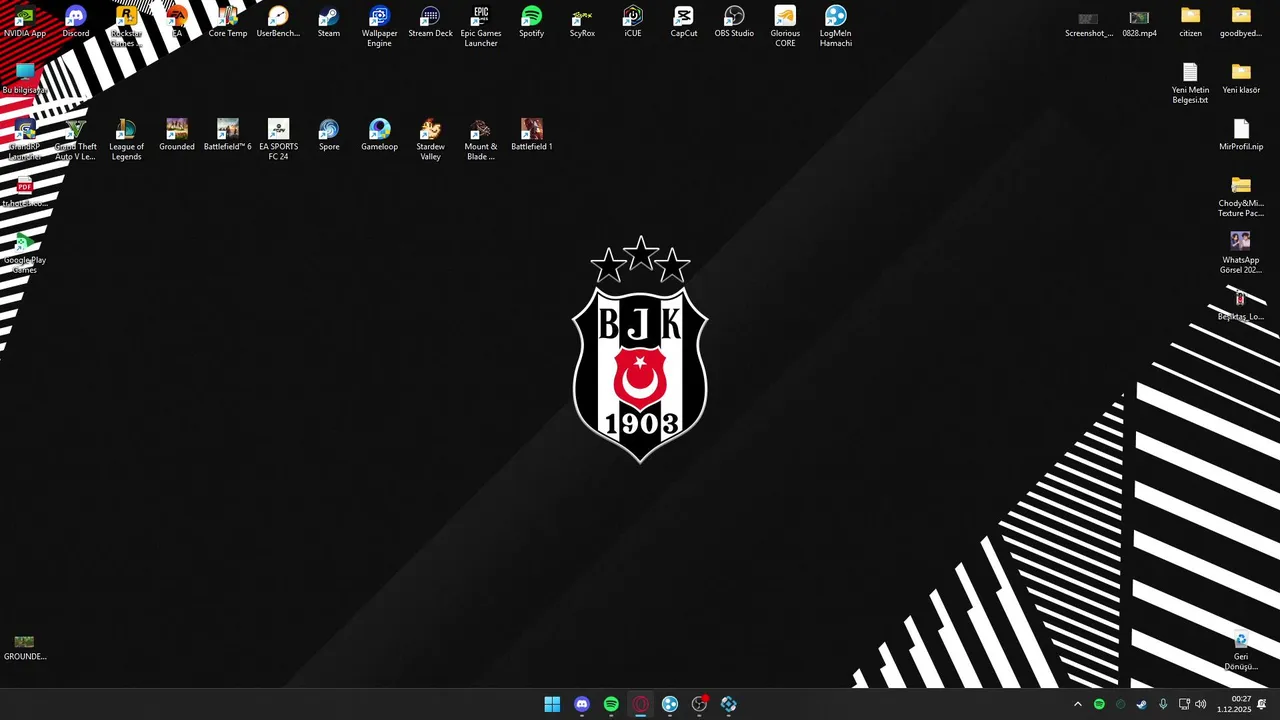The width and height of the screenshot is (1280, 720).
Task: Open the clock and calendar flyout
Action: [1234, 704]
